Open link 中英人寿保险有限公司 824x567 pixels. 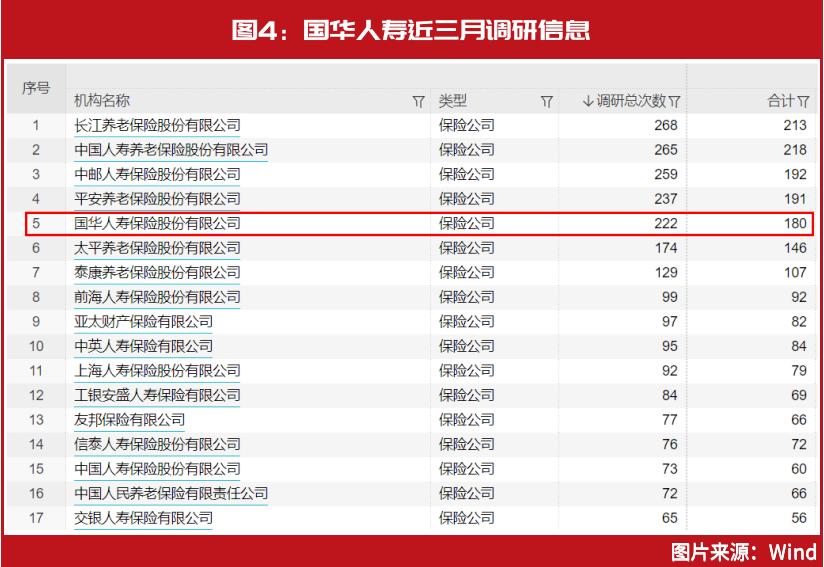pyautogui.click(x=143, y=346)
